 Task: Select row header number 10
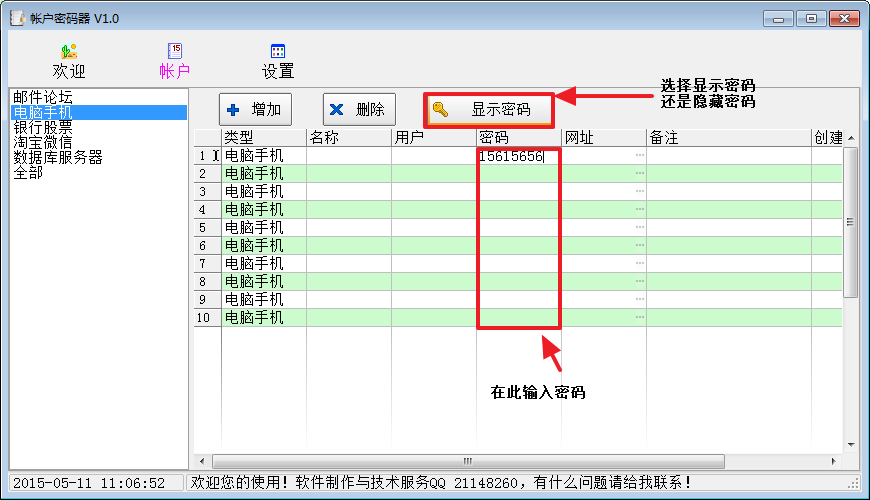(208, 317)
